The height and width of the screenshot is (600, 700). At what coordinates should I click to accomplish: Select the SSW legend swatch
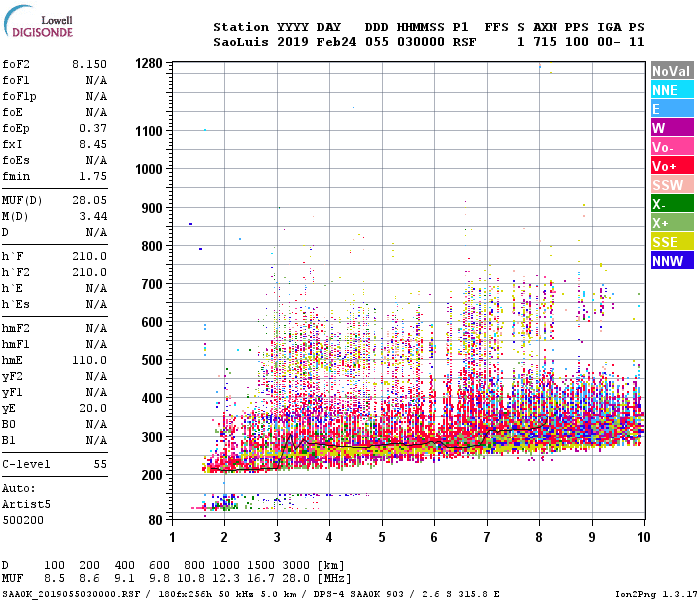[x=672, y=185]
